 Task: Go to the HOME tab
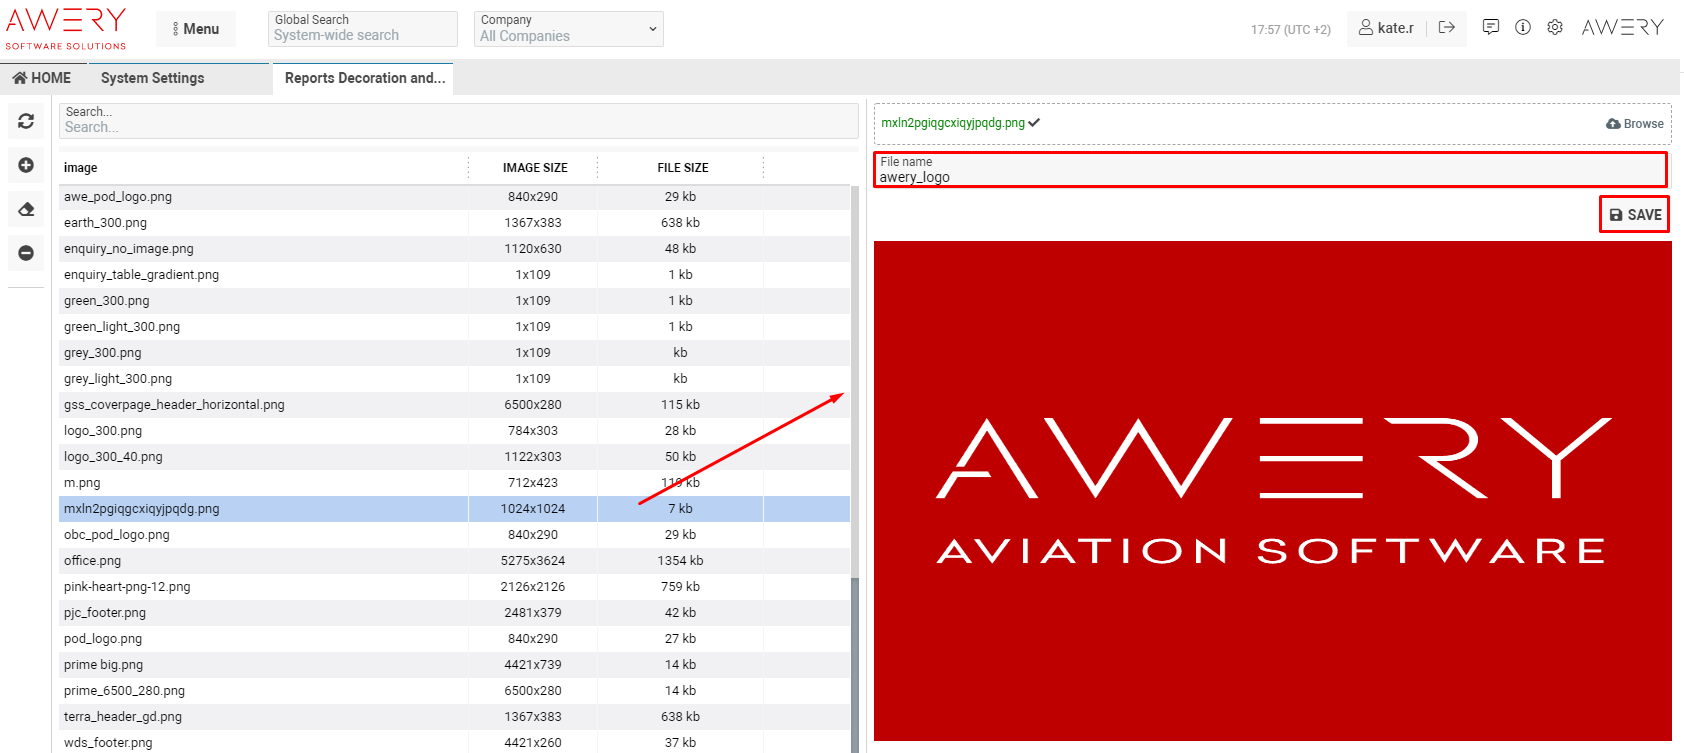pyautogui.click(x=42, y=78)
